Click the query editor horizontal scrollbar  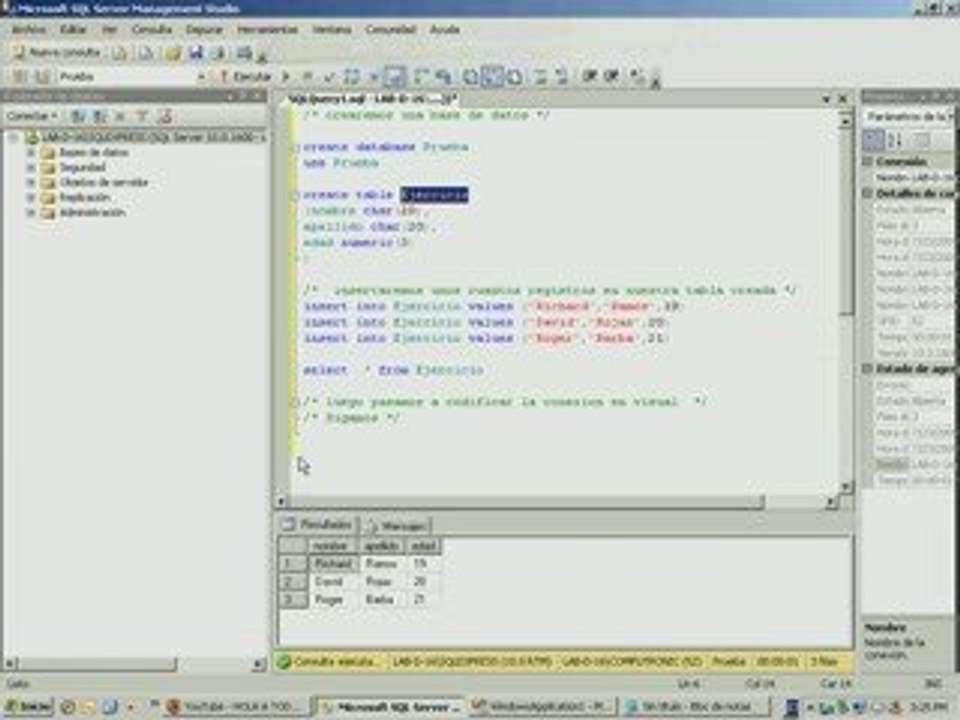[525, 502]
